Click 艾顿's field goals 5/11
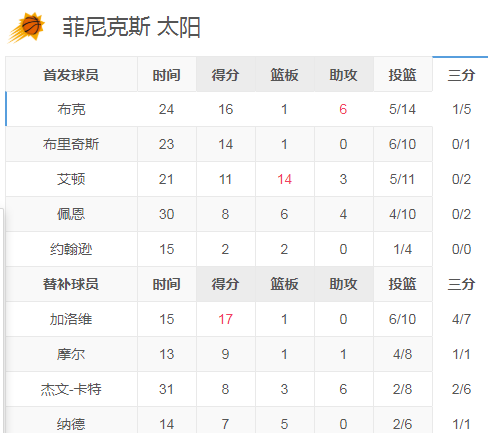The width and height of the screenshot is (488, 433). point(402,179)
